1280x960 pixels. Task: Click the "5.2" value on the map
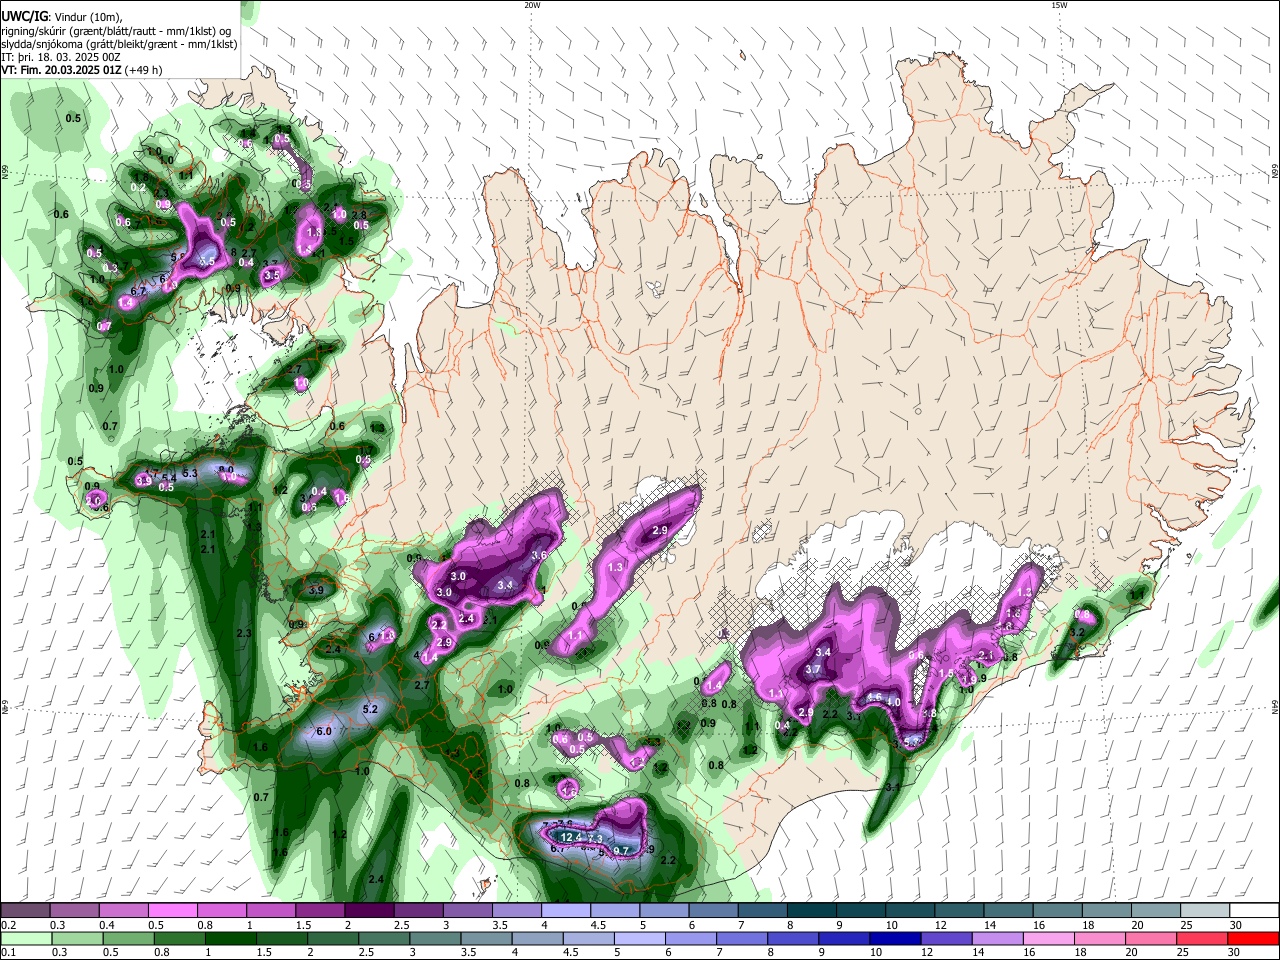coord(370,709)
